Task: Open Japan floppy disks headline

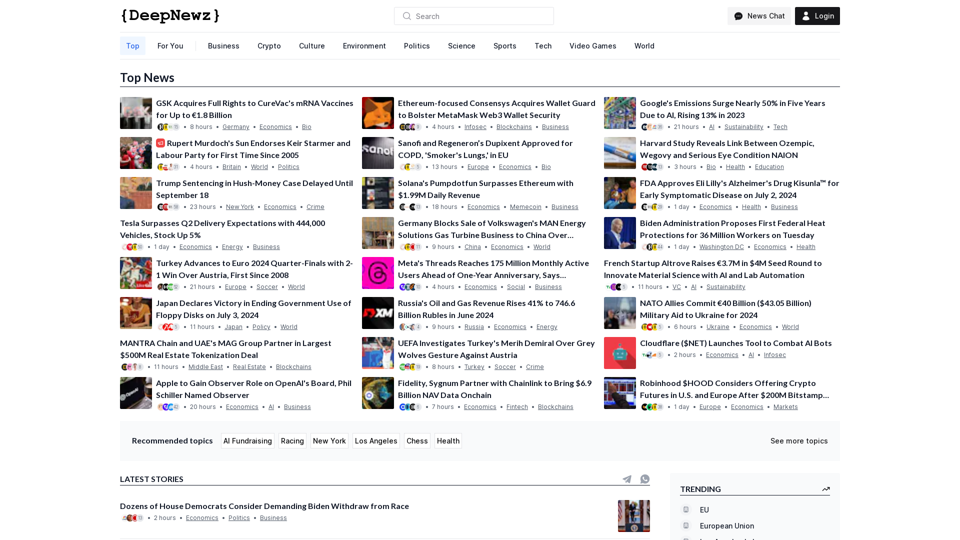Action: coord(253,309)
